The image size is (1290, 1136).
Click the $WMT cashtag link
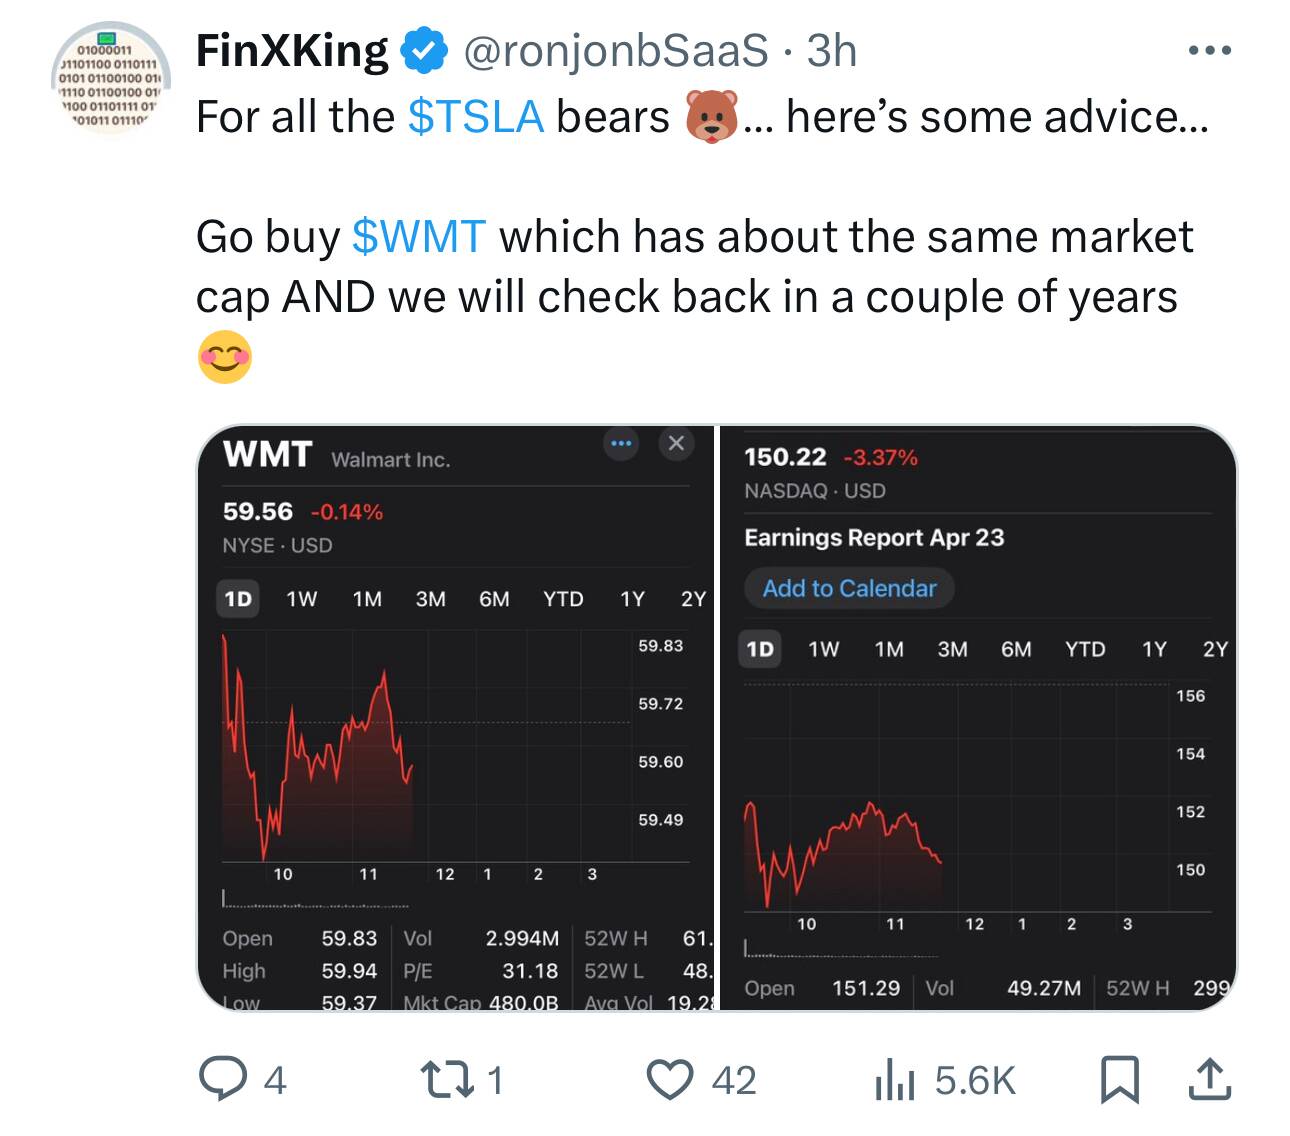point(419,237)
